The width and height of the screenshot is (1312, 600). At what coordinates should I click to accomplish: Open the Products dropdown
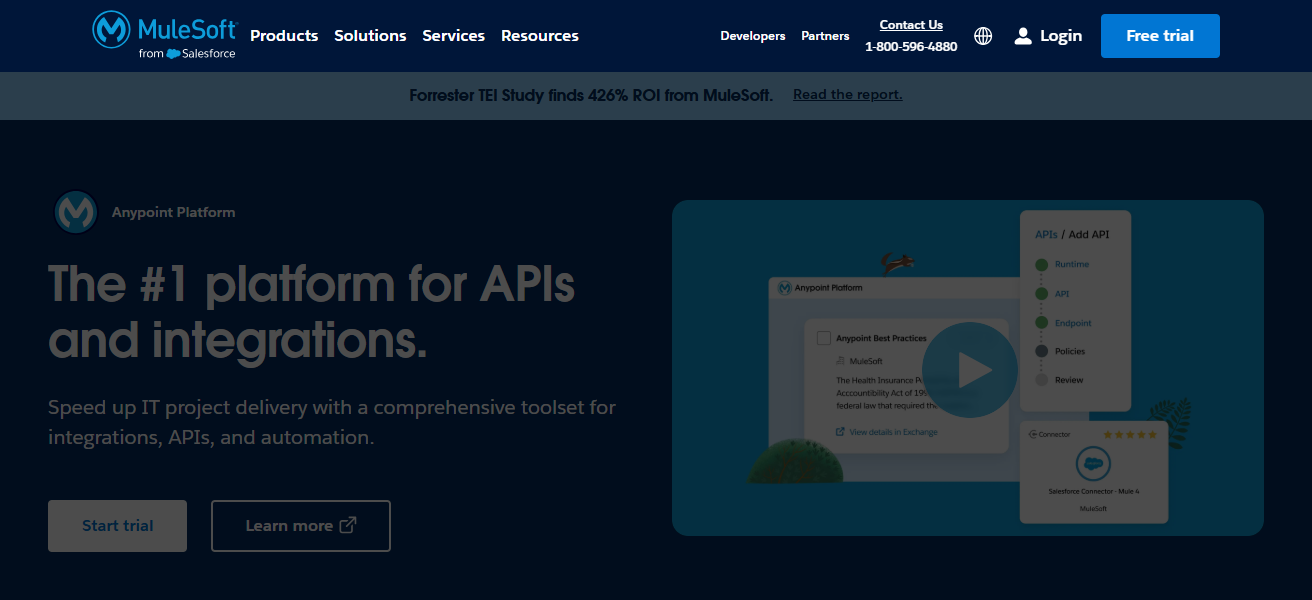point(284,36)
